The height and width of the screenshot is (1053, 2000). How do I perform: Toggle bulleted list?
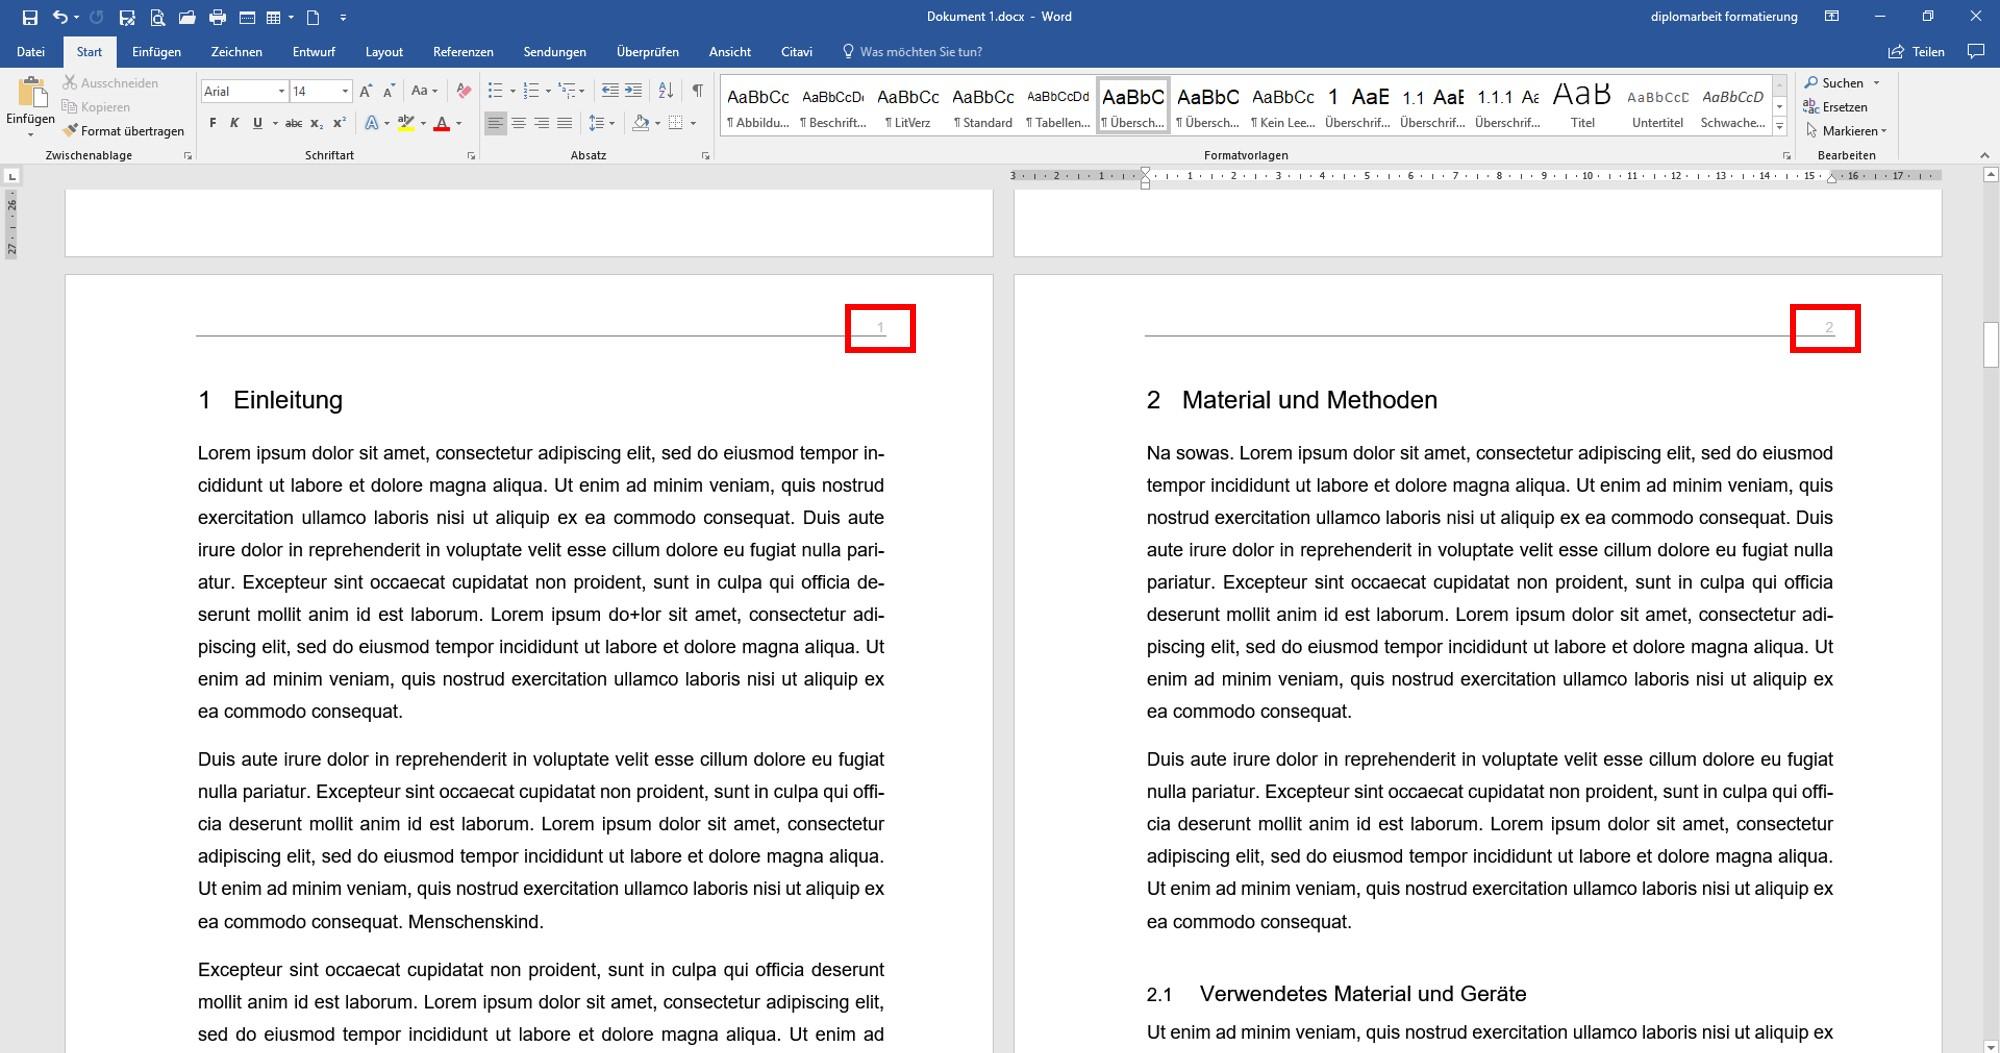click(495, 91)
